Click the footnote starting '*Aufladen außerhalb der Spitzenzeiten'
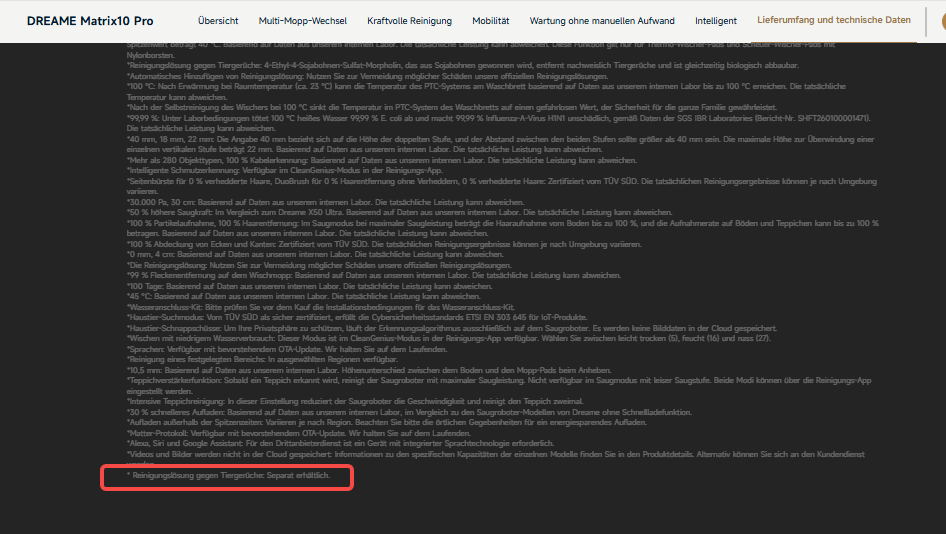 (x=387, y=422)
